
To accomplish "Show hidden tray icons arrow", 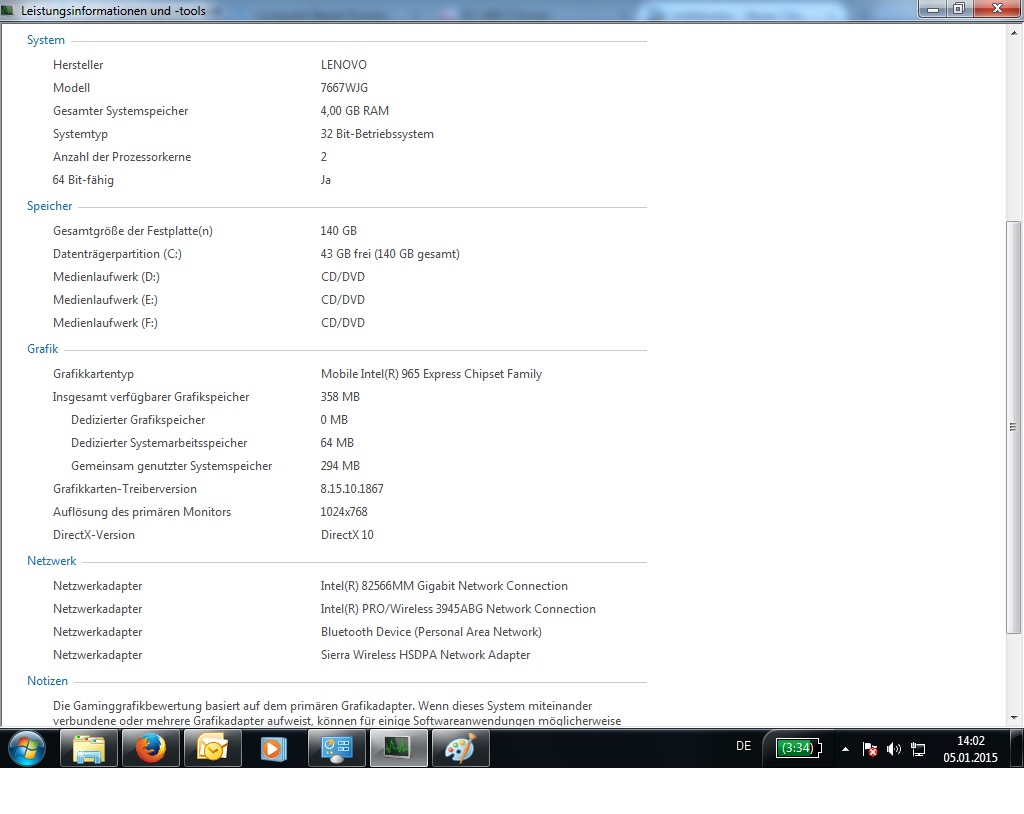I will pyautogui.click(x=845, y=749).
